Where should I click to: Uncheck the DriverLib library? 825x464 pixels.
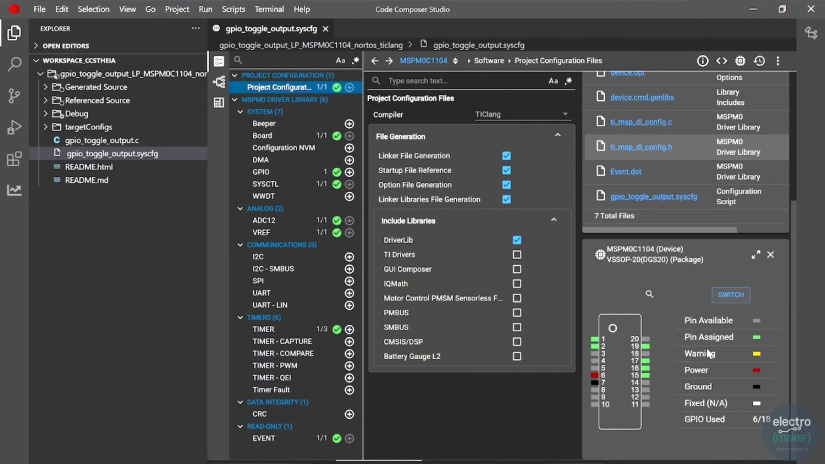point(517,240)
